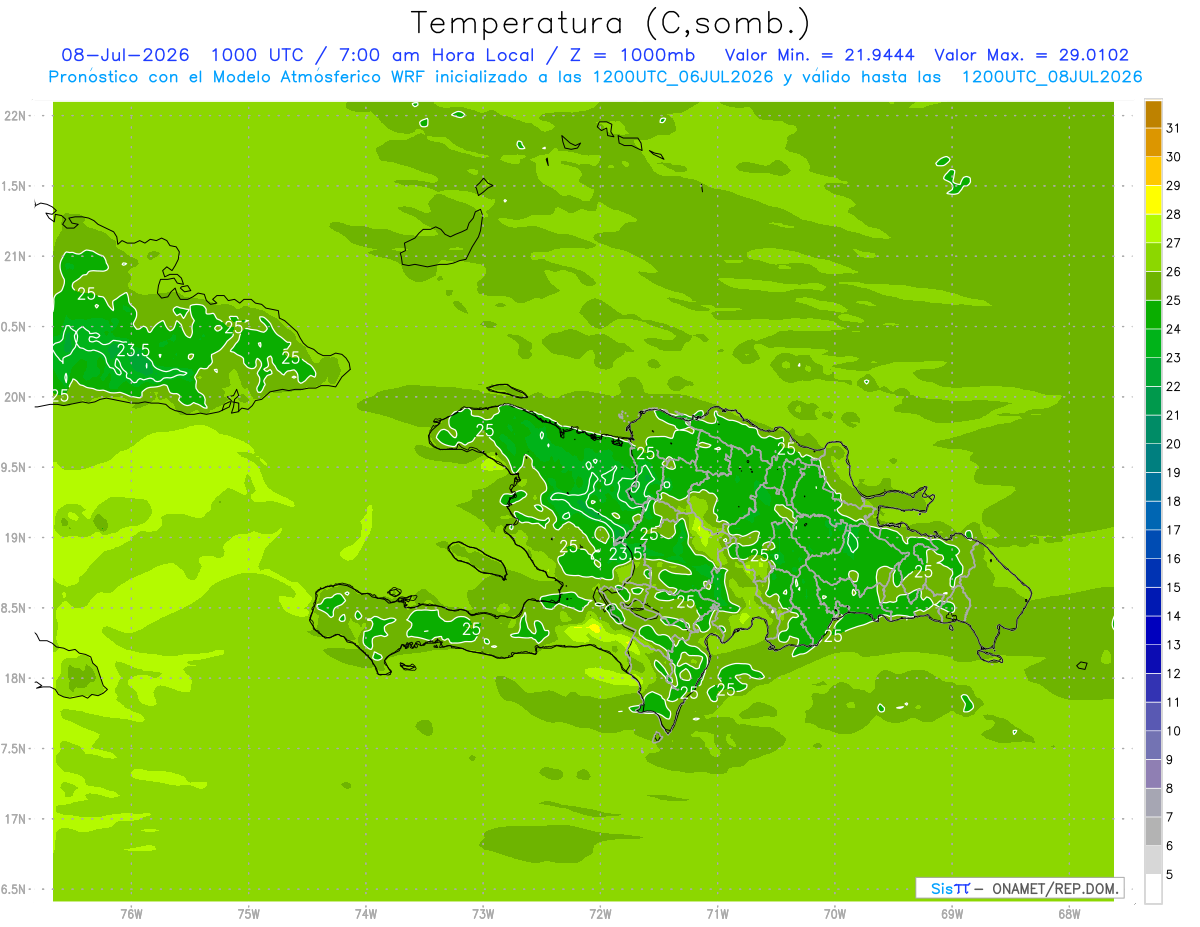This screenshot has height=927, width=1200.
Task: Click the 'Z = 1000mb' level text
Action: pos(632,55)
